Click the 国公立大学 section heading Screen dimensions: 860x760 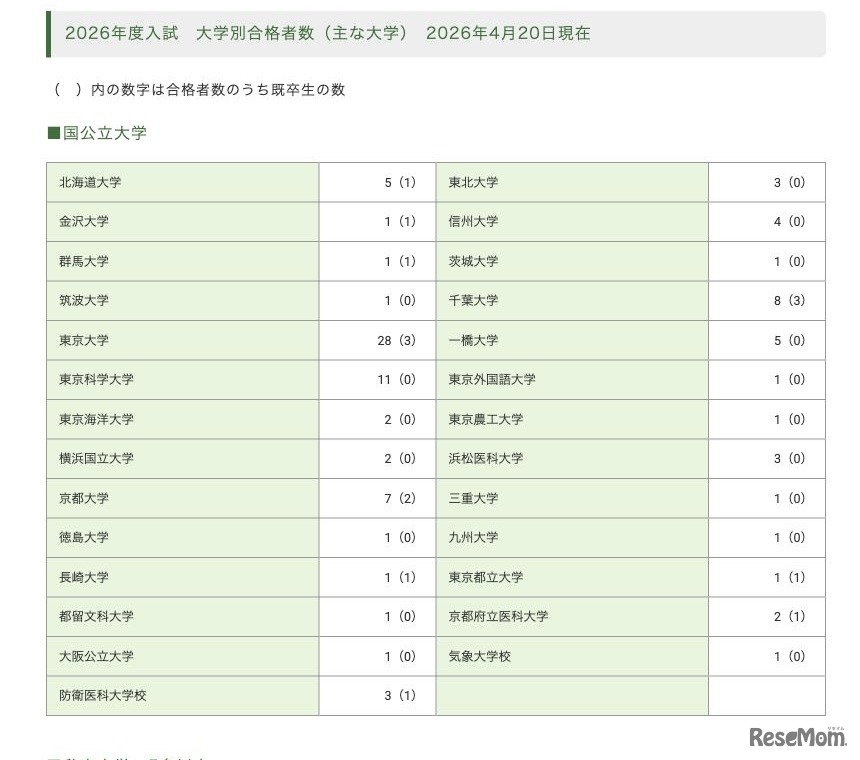[x=98, y=133]
